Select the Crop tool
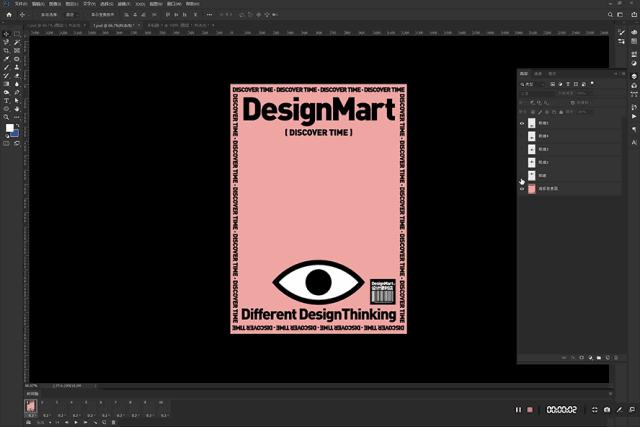The height and width of the screenshot is (427, 640). click(x=6, y=51)
